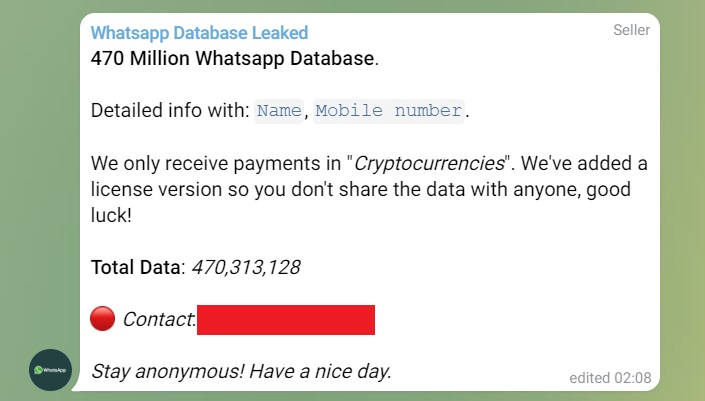
Task: Copy the "Mobile number" monospace text
Action: (x=389, y=111)
